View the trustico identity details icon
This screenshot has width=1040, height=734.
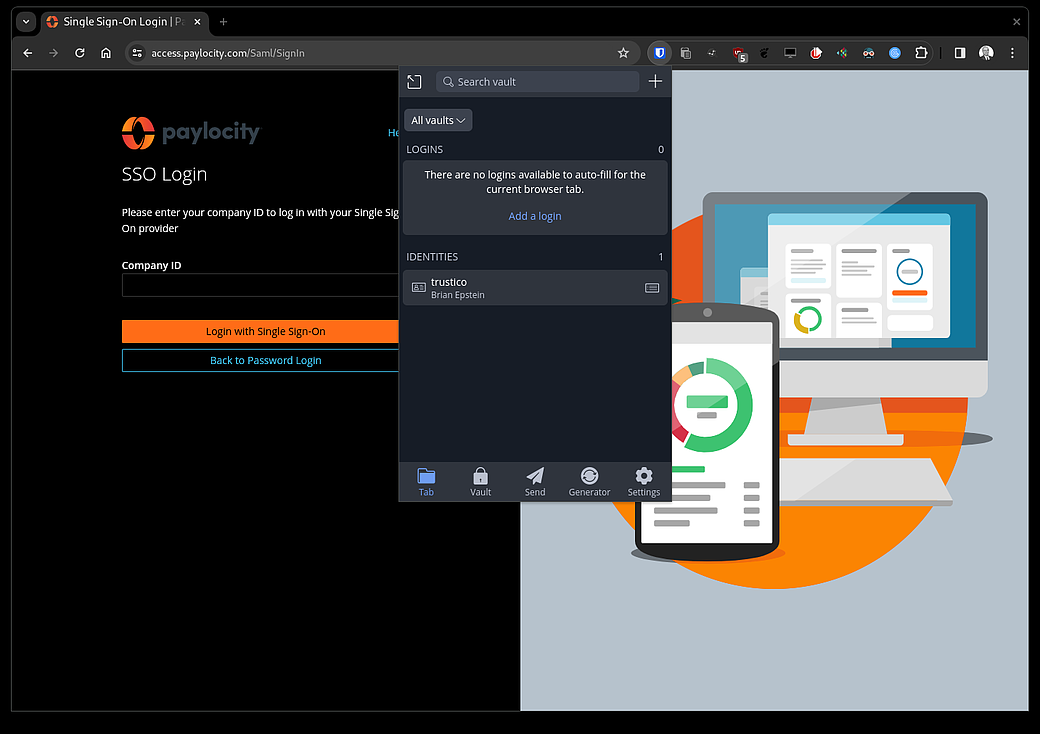pos(652,288)
